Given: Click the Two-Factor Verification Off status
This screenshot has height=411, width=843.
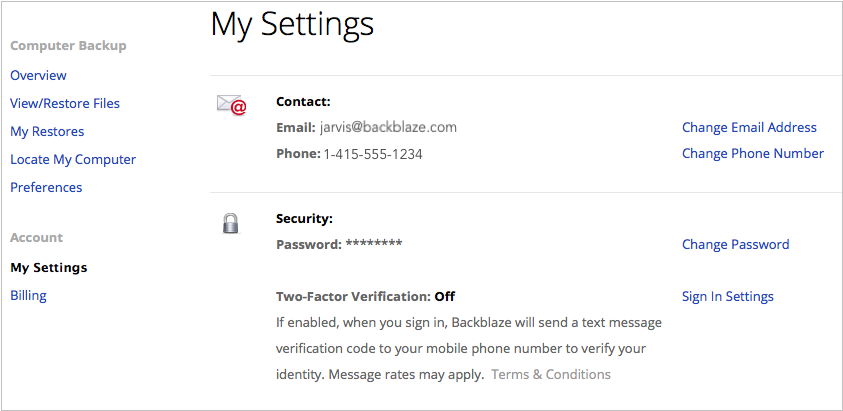Looking at the screenshot, I should pyautogui.click(x=445, y=296).
